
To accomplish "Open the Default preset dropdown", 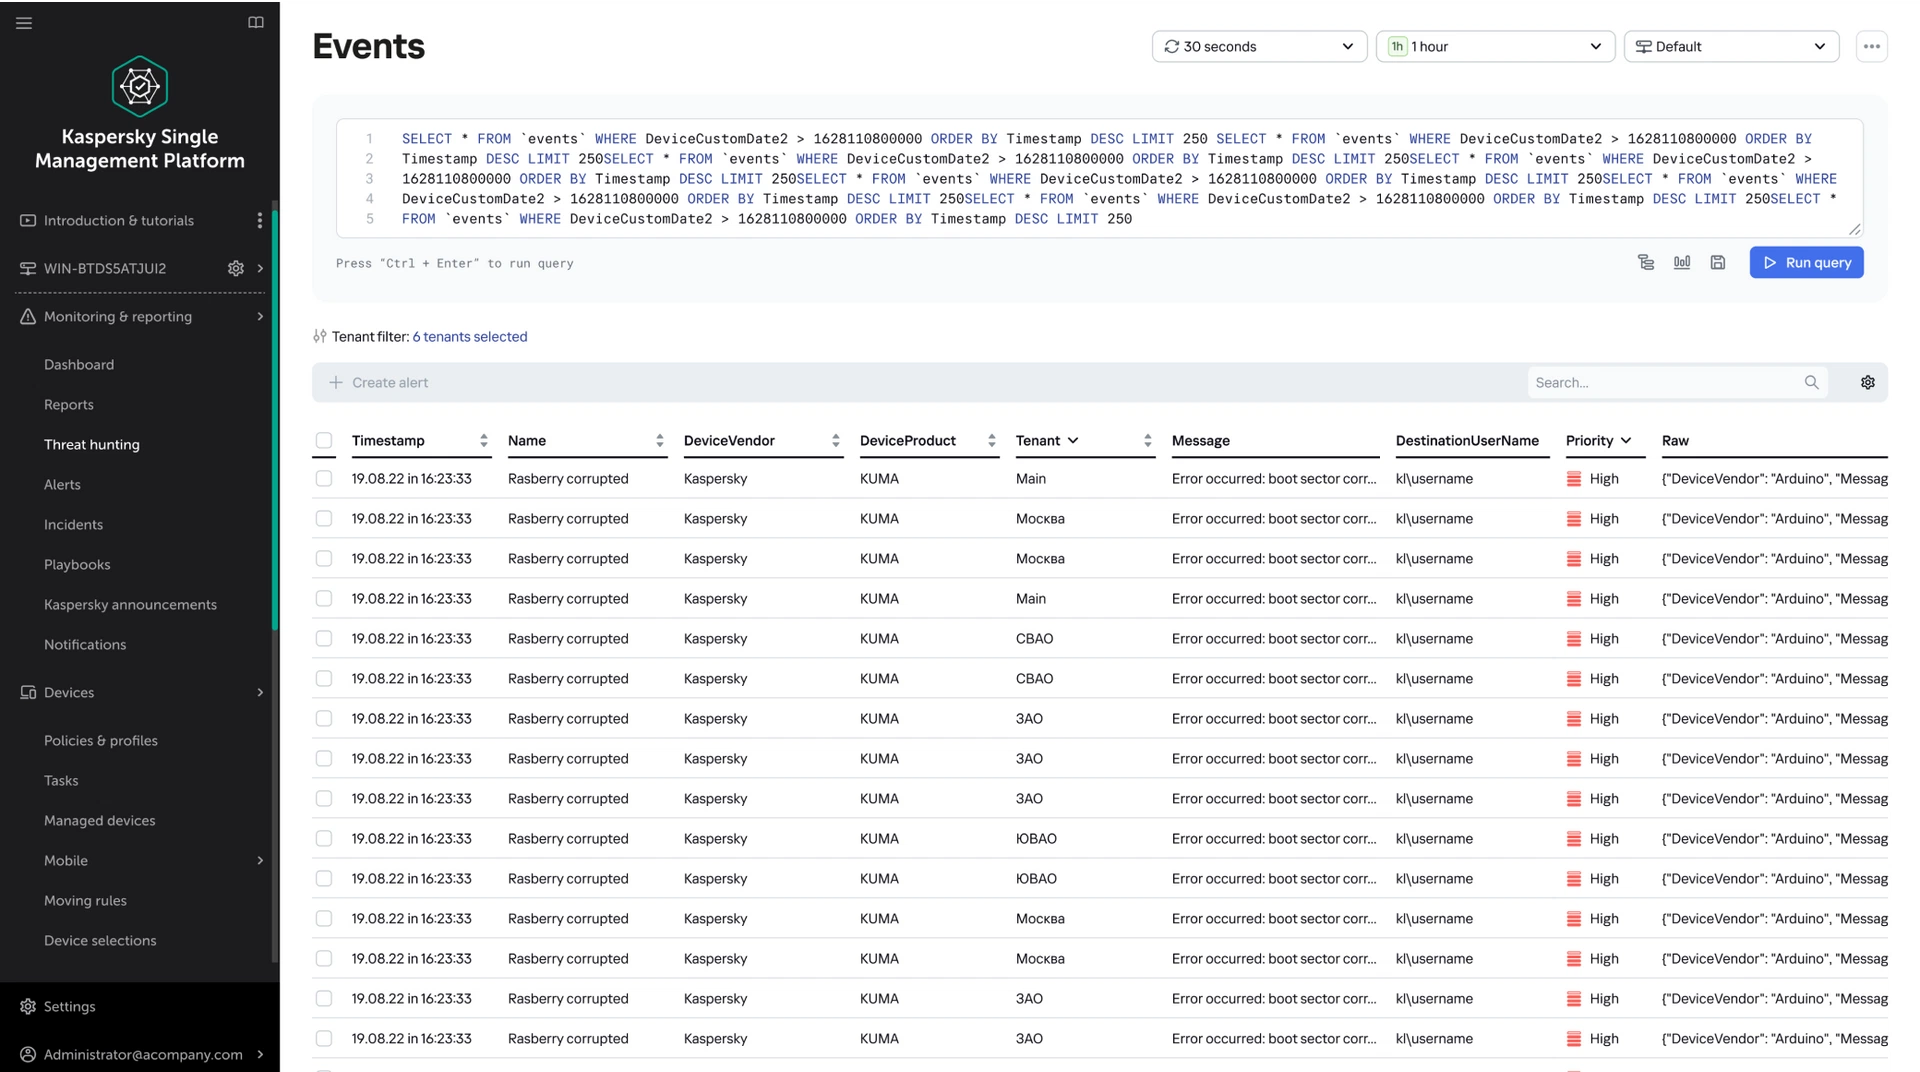I will 1731,47.
